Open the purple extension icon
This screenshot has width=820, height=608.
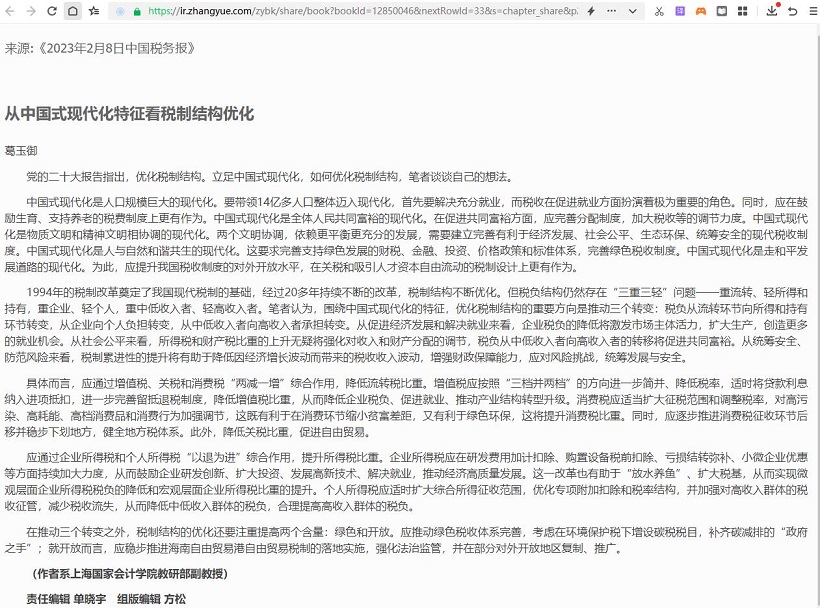[679, 11]
